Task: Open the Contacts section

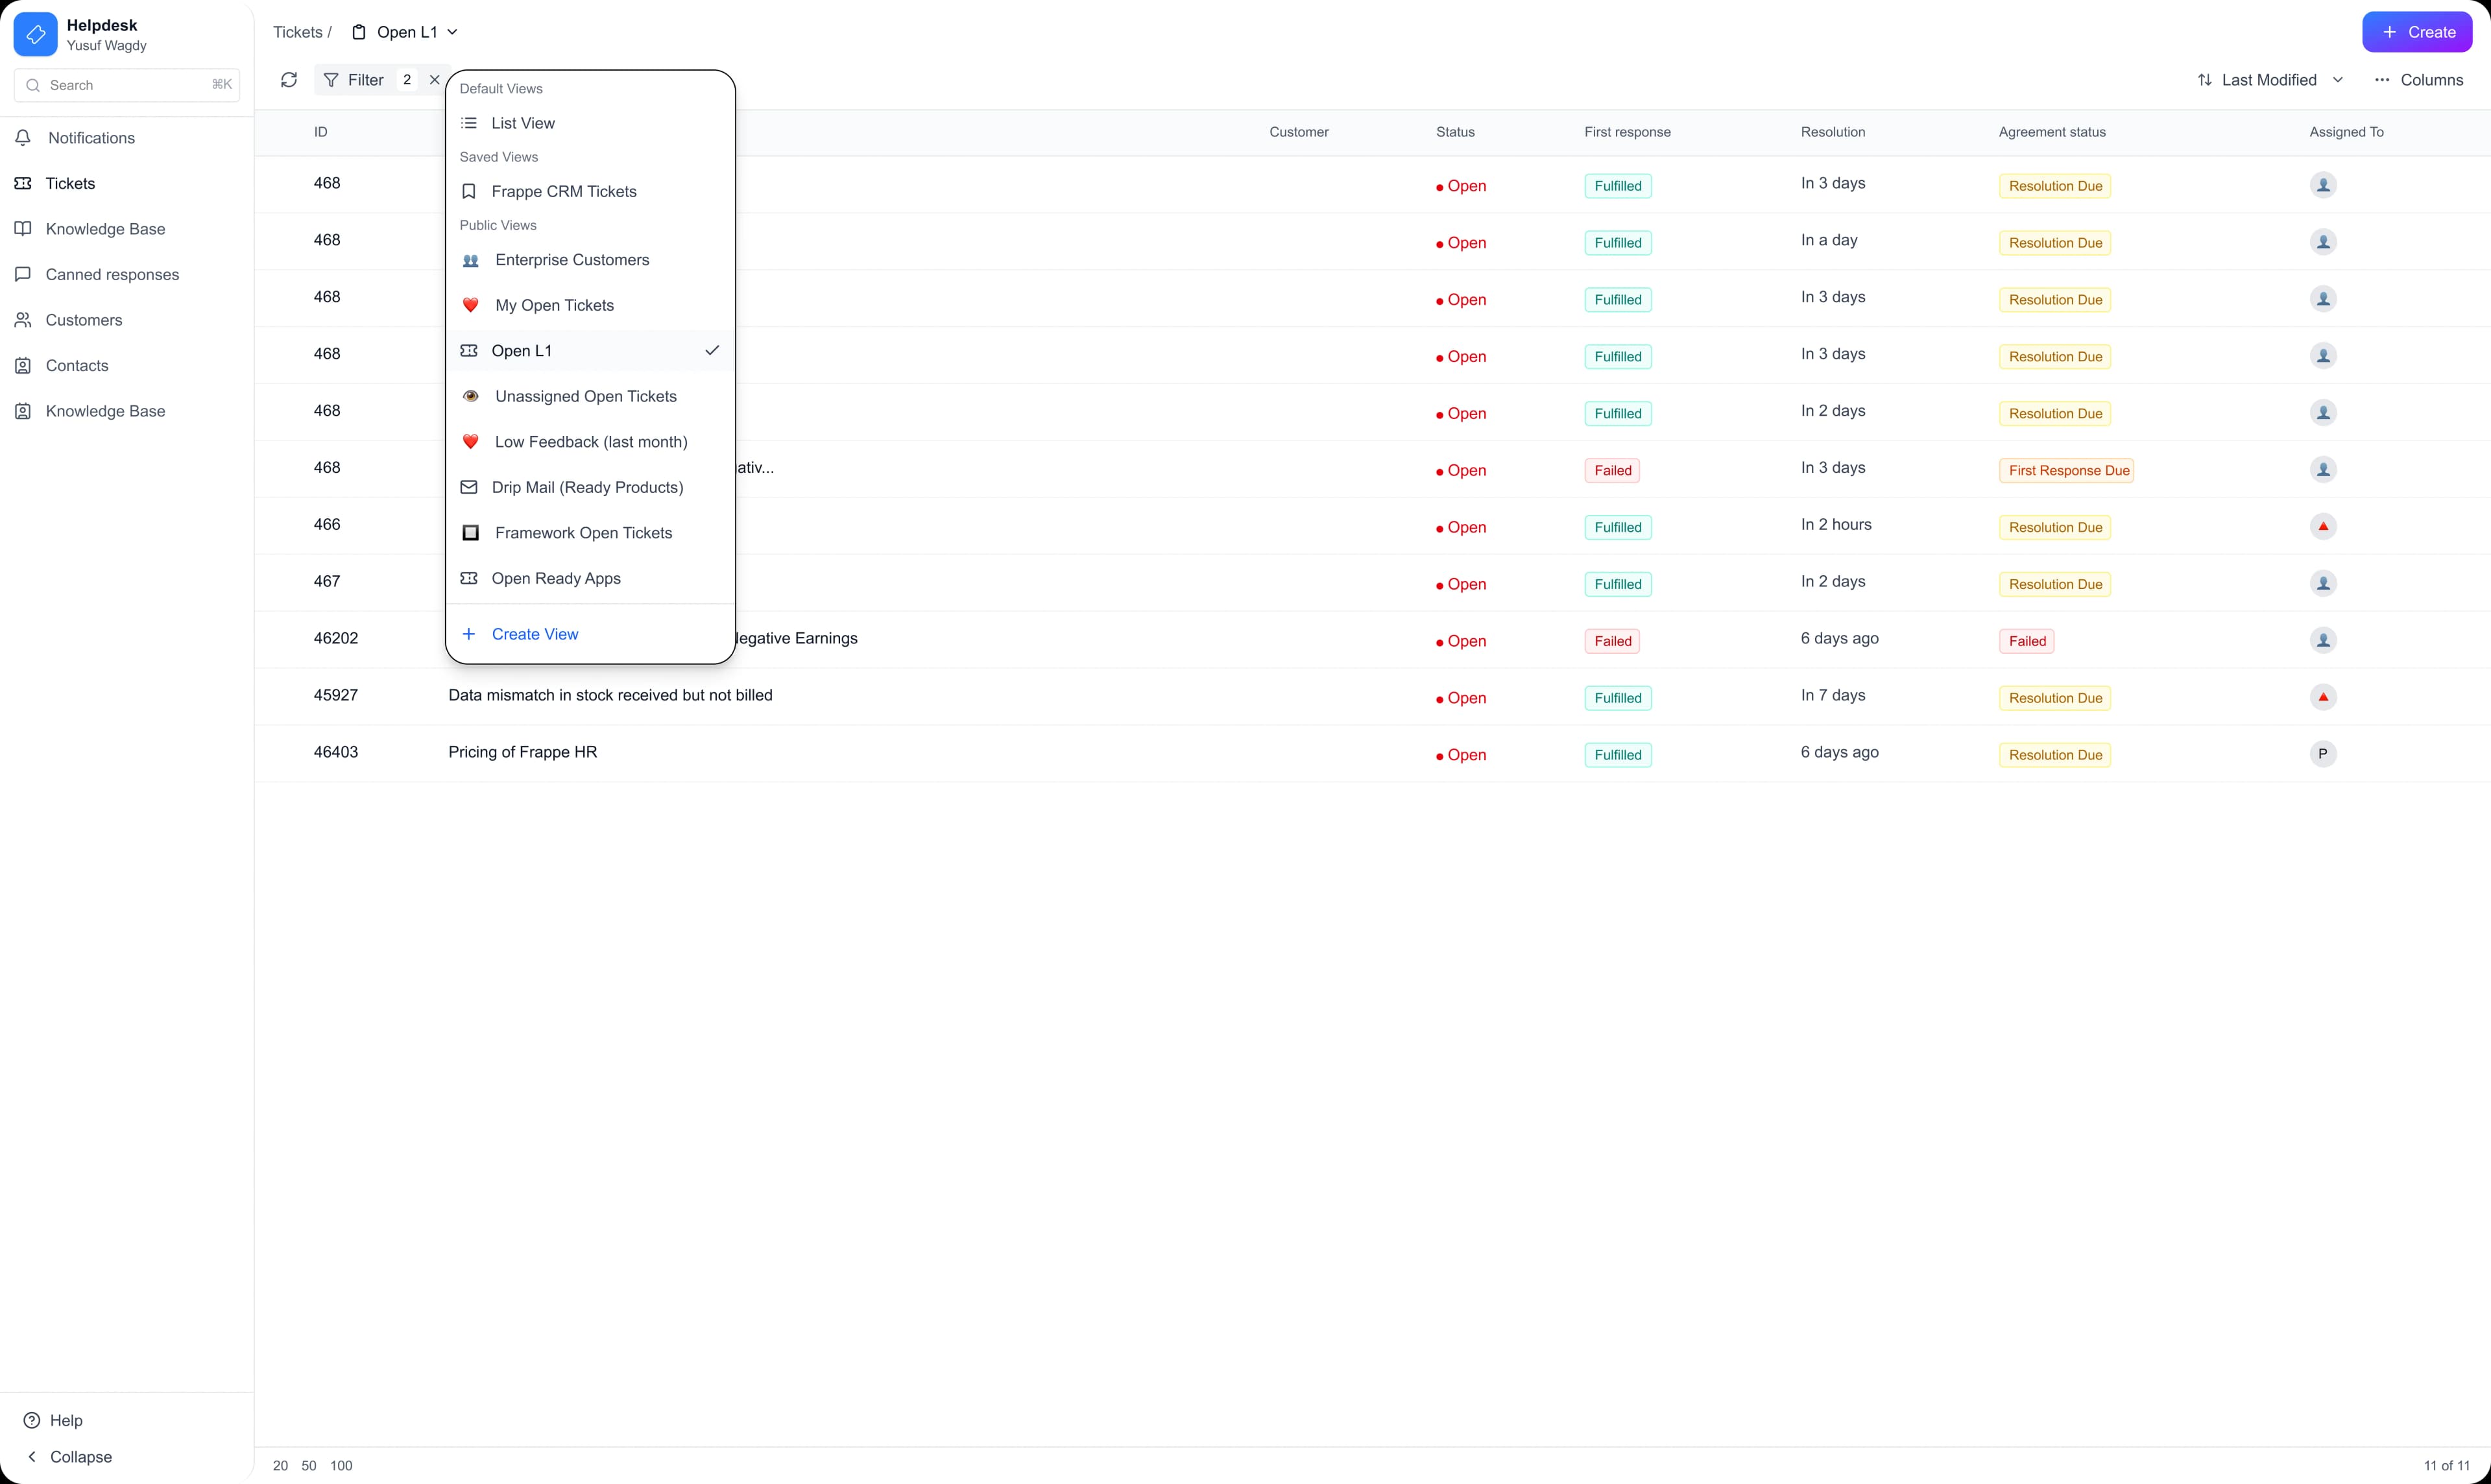Action: click(77, 365)
